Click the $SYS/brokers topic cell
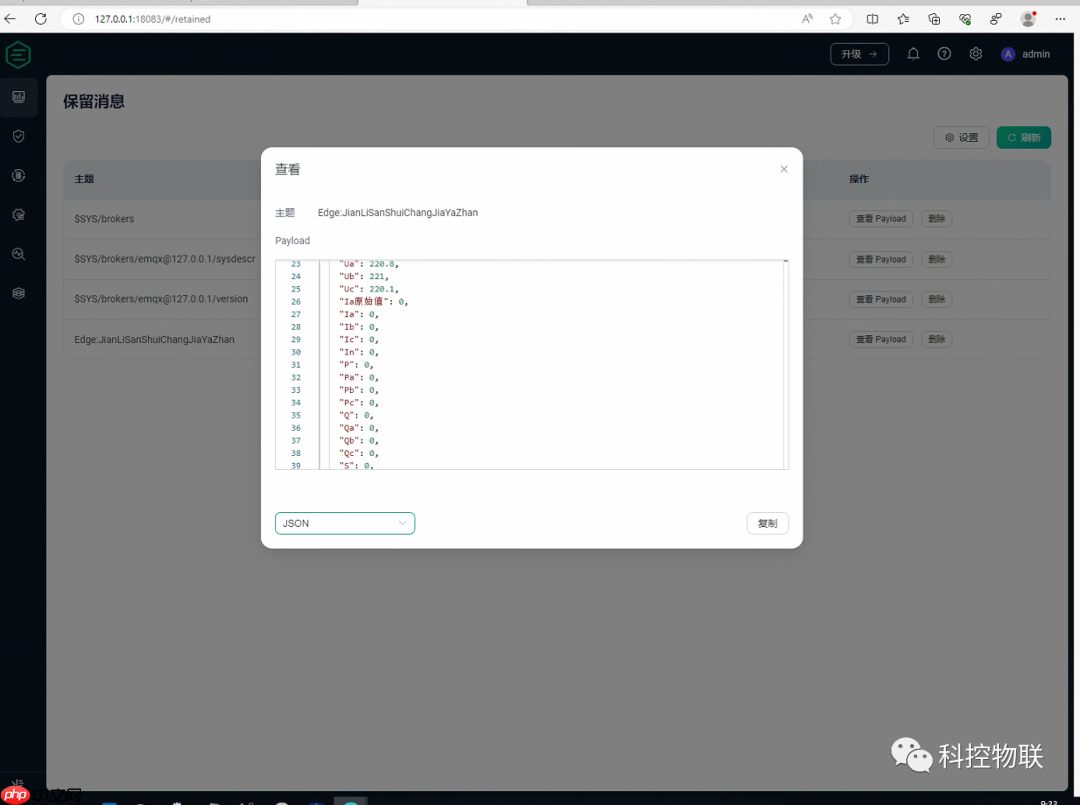 104,219
